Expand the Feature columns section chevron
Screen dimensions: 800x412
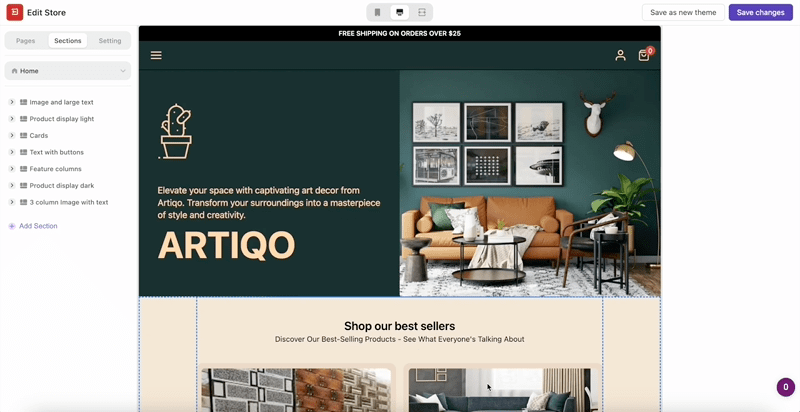coord(12,169)
